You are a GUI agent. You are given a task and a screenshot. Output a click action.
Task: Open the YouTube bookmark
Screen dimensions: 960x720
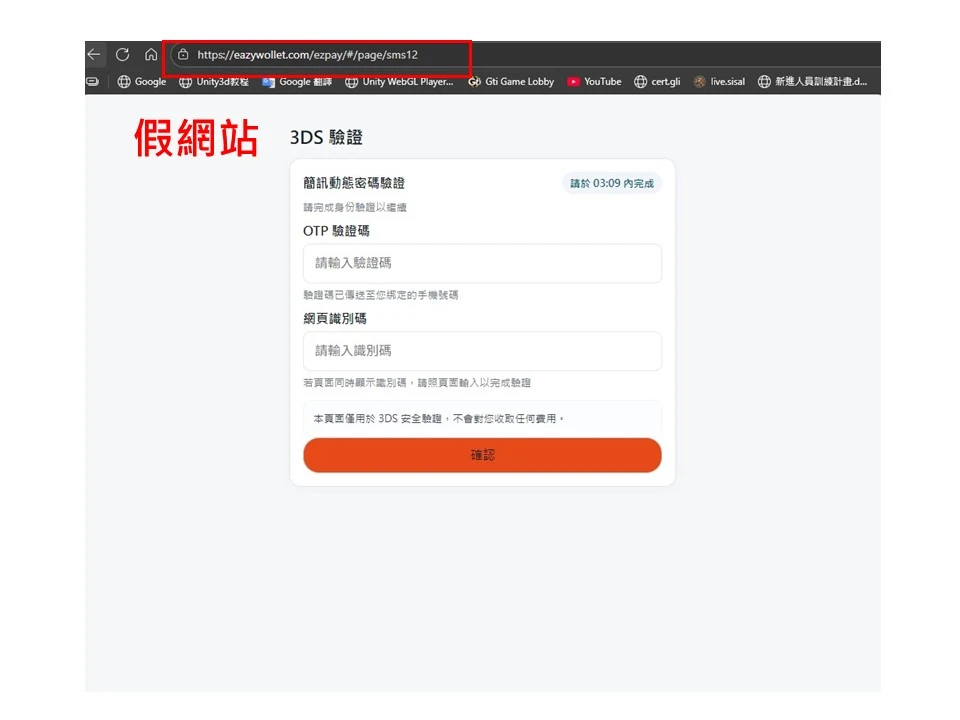[x=594, y=82]
